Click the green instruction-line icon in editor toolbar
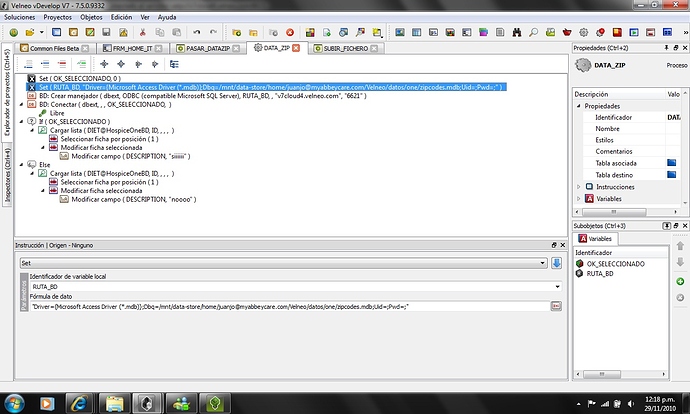This screenshot has height=414, width=690. [81, 64]
